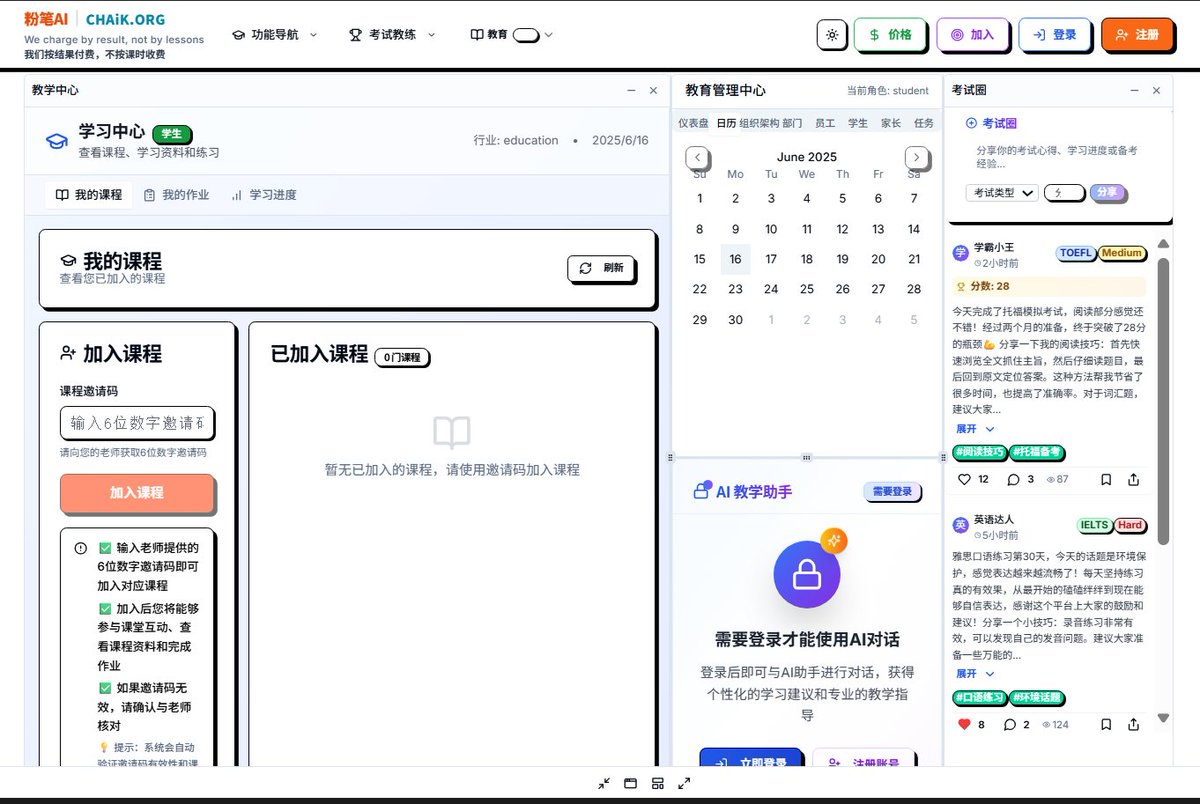Go to next month in the June 2025 calendar
1200x804 pixels.
[917, 157]
